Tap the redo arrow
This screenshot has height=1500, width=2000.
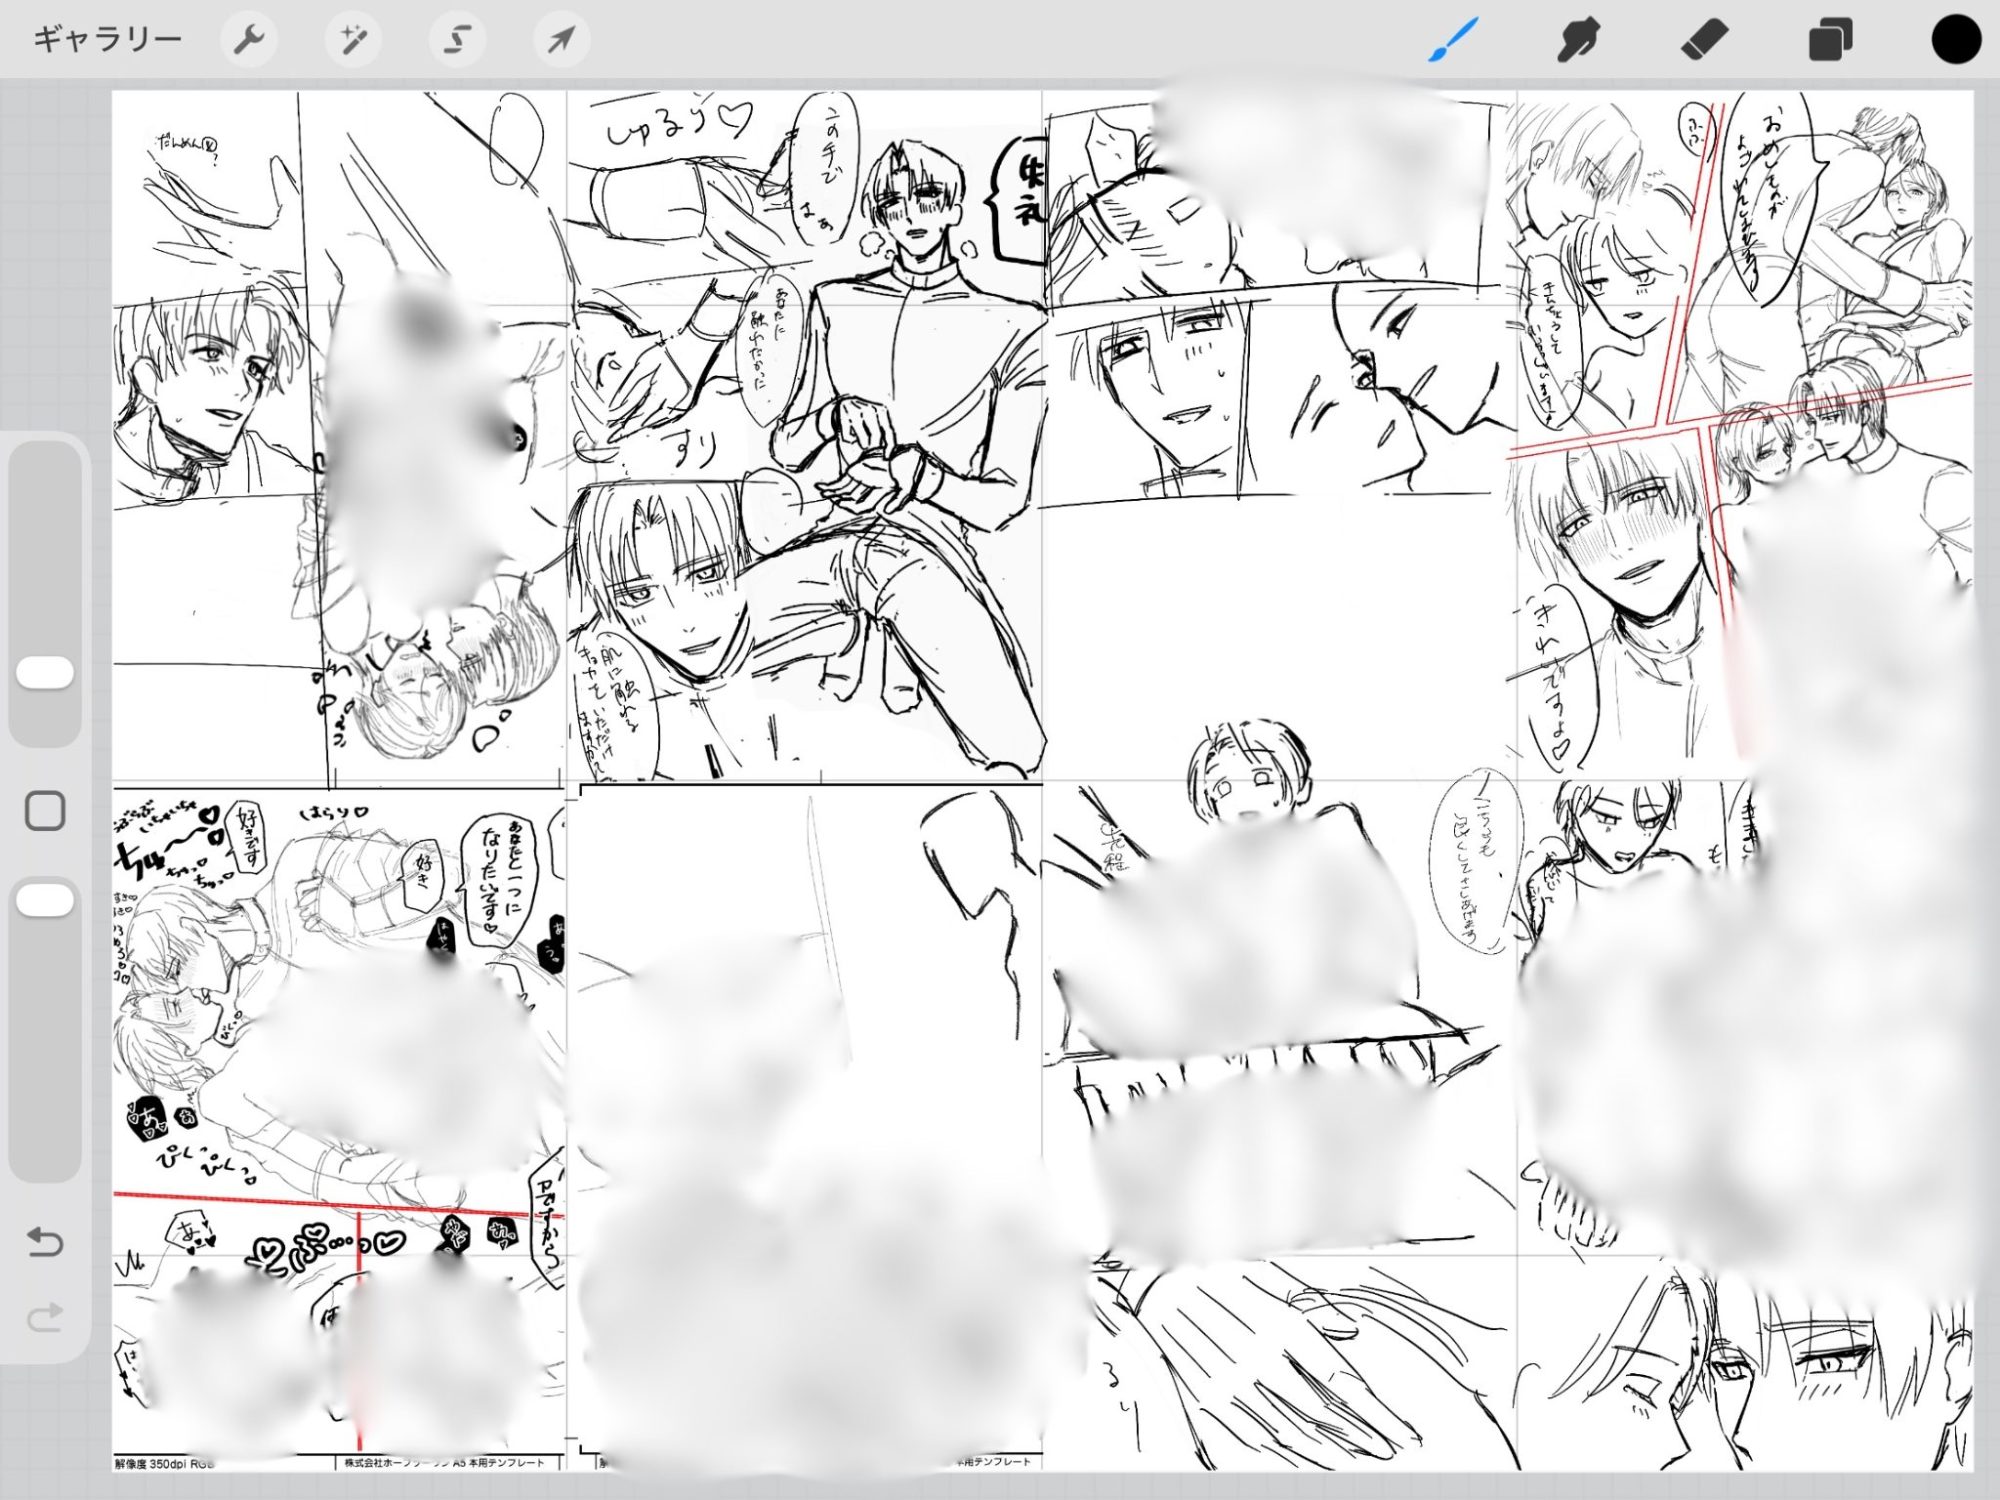click(45, 1317)
